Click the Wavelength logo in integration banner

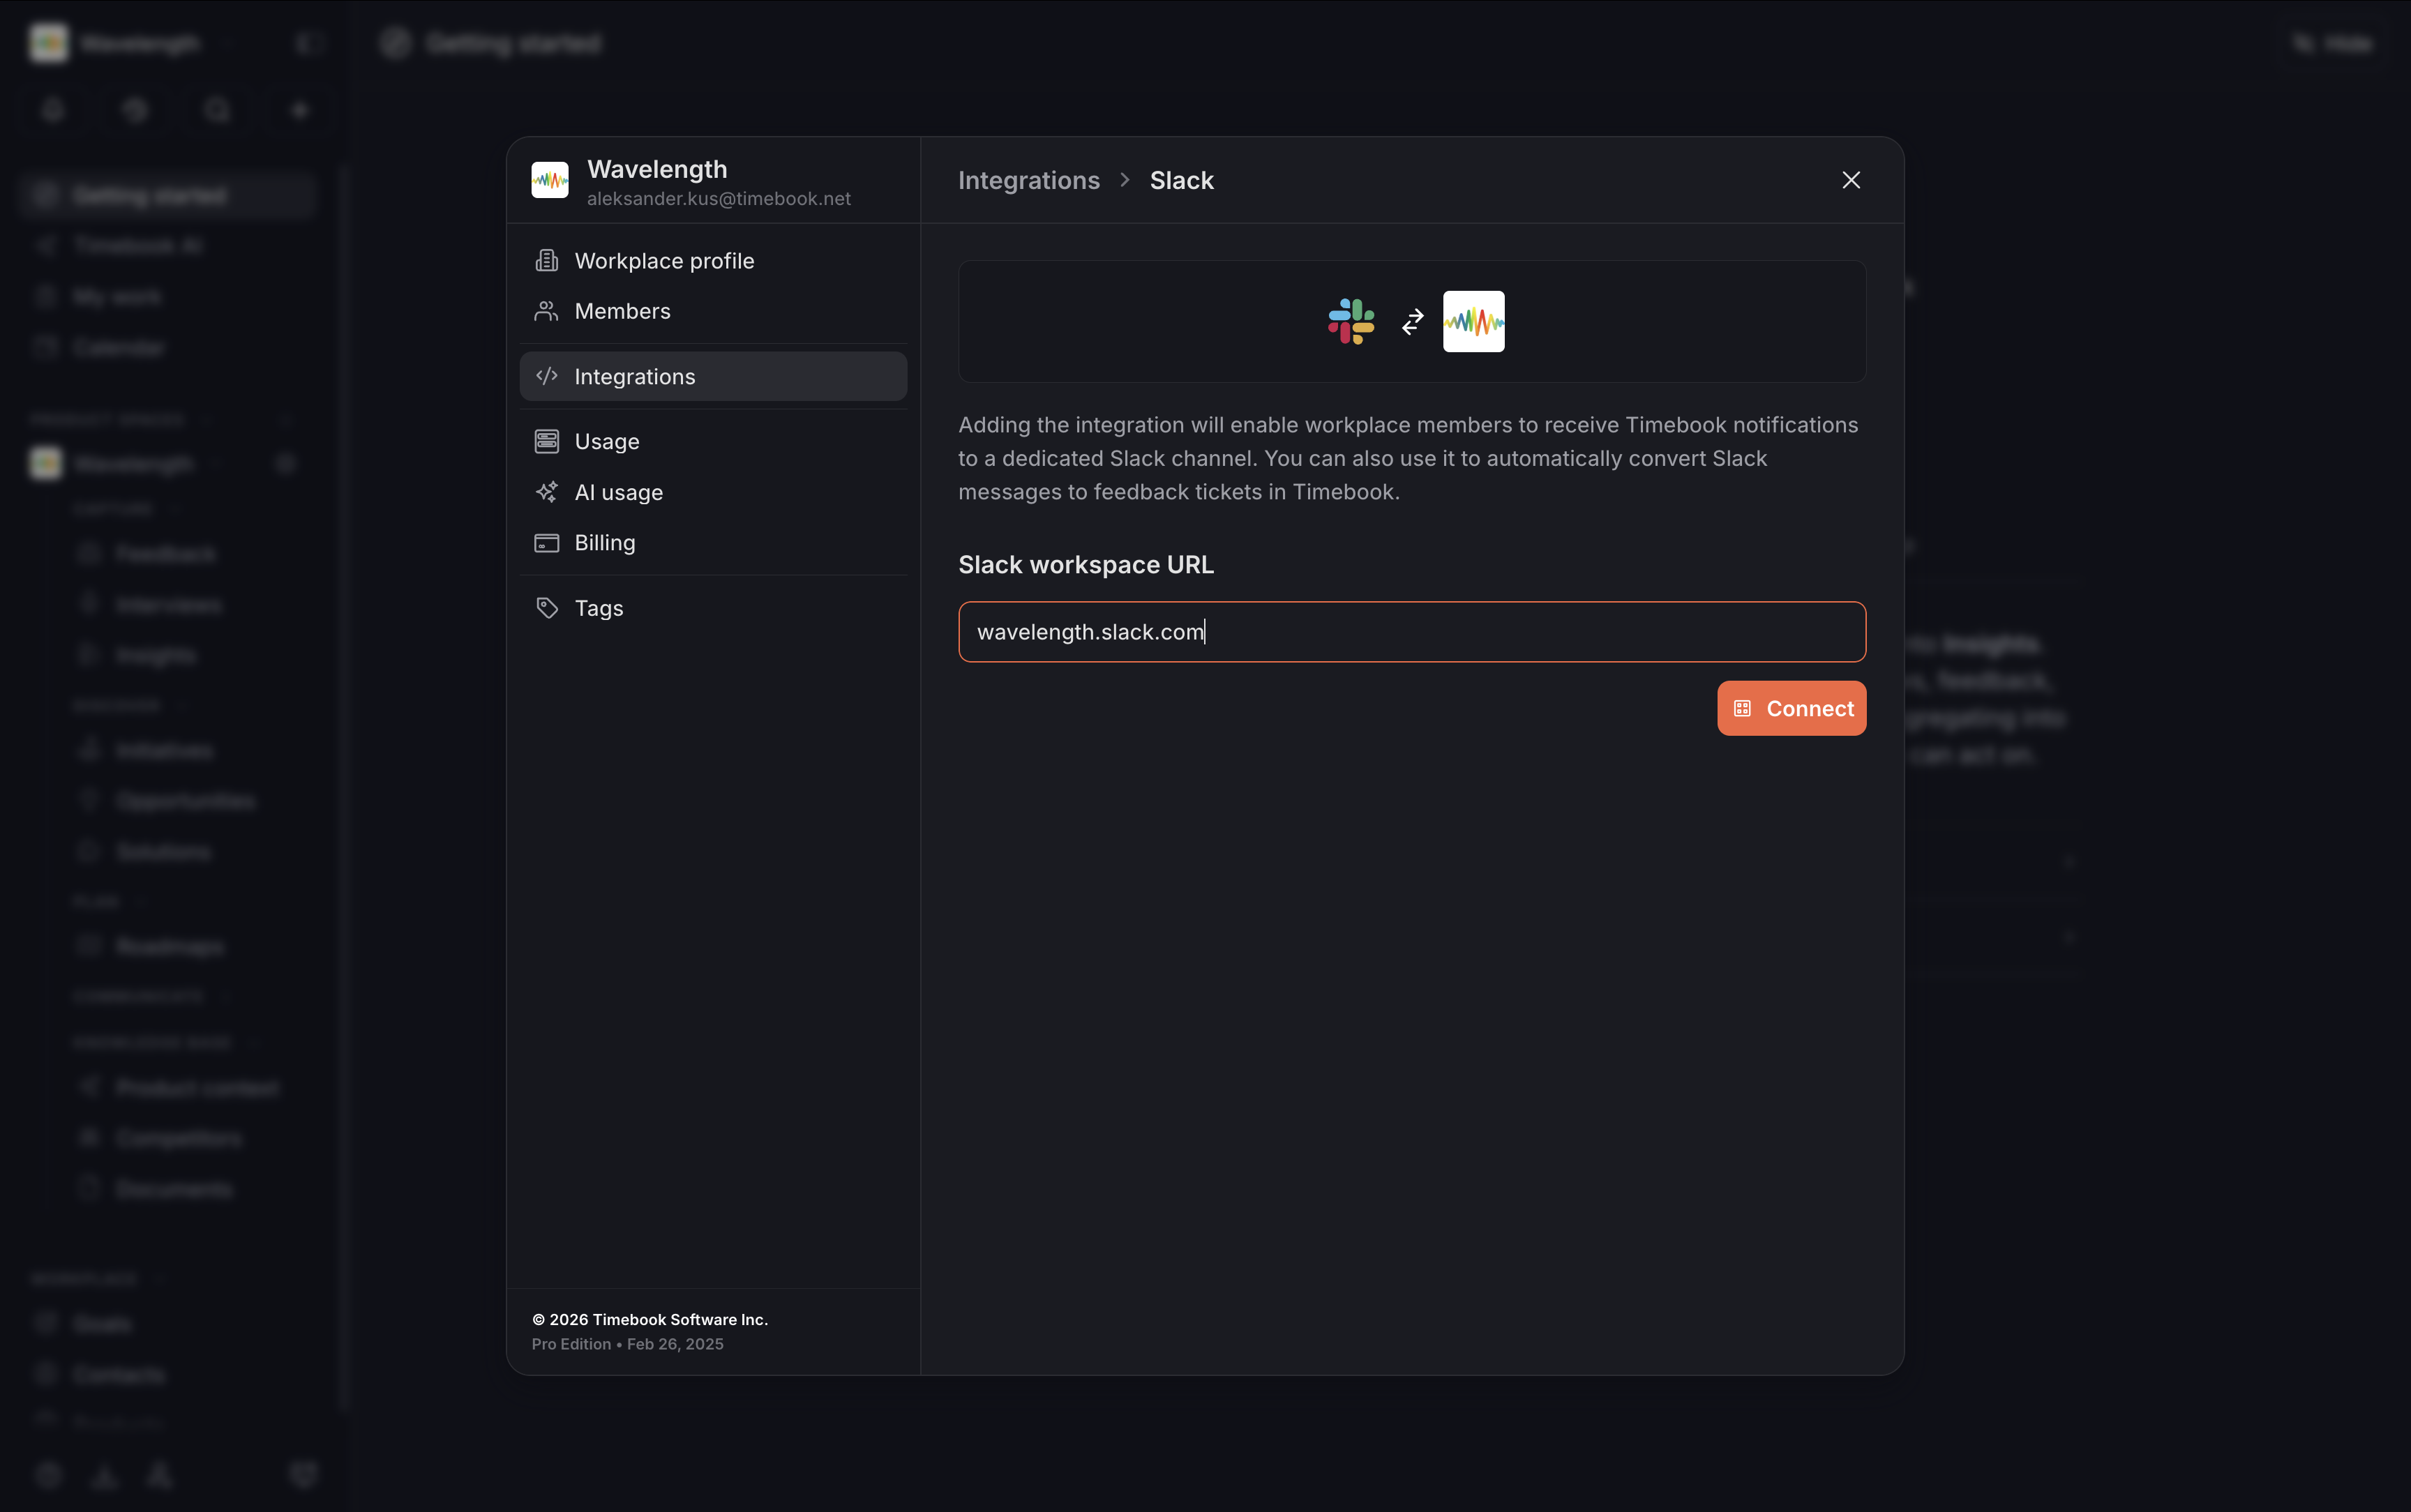pyautogui.click(x=1473, y=321)
